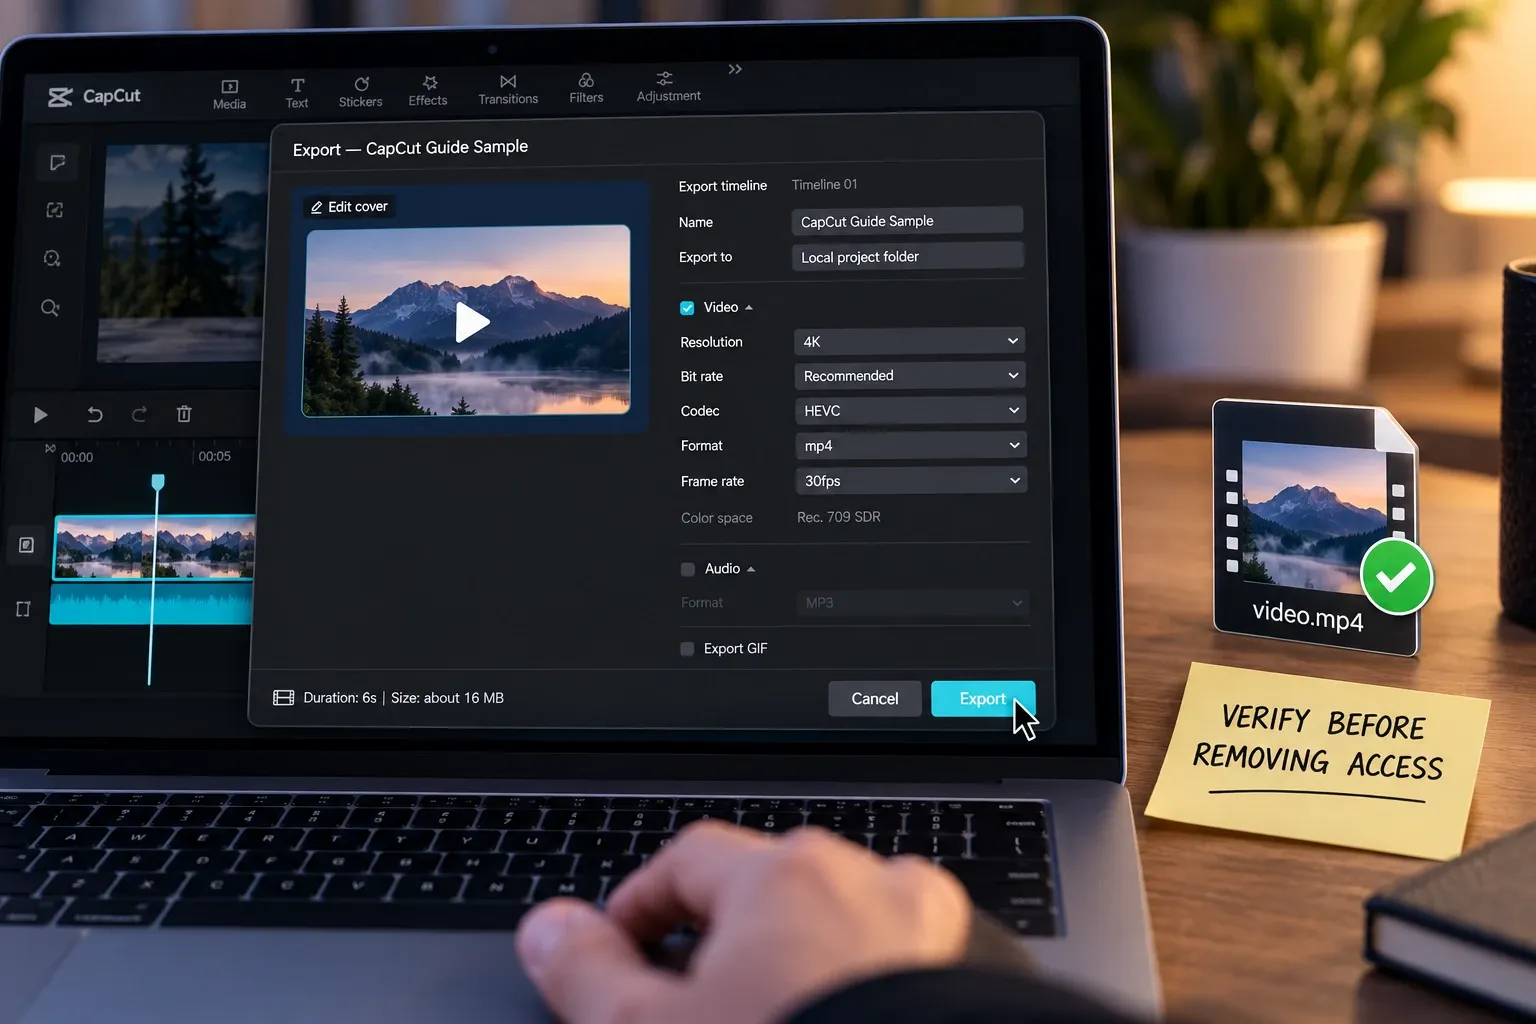Open the Frame rate dropdown showing 30fps
1536x1024 pixels.
(x=912, y=481)
